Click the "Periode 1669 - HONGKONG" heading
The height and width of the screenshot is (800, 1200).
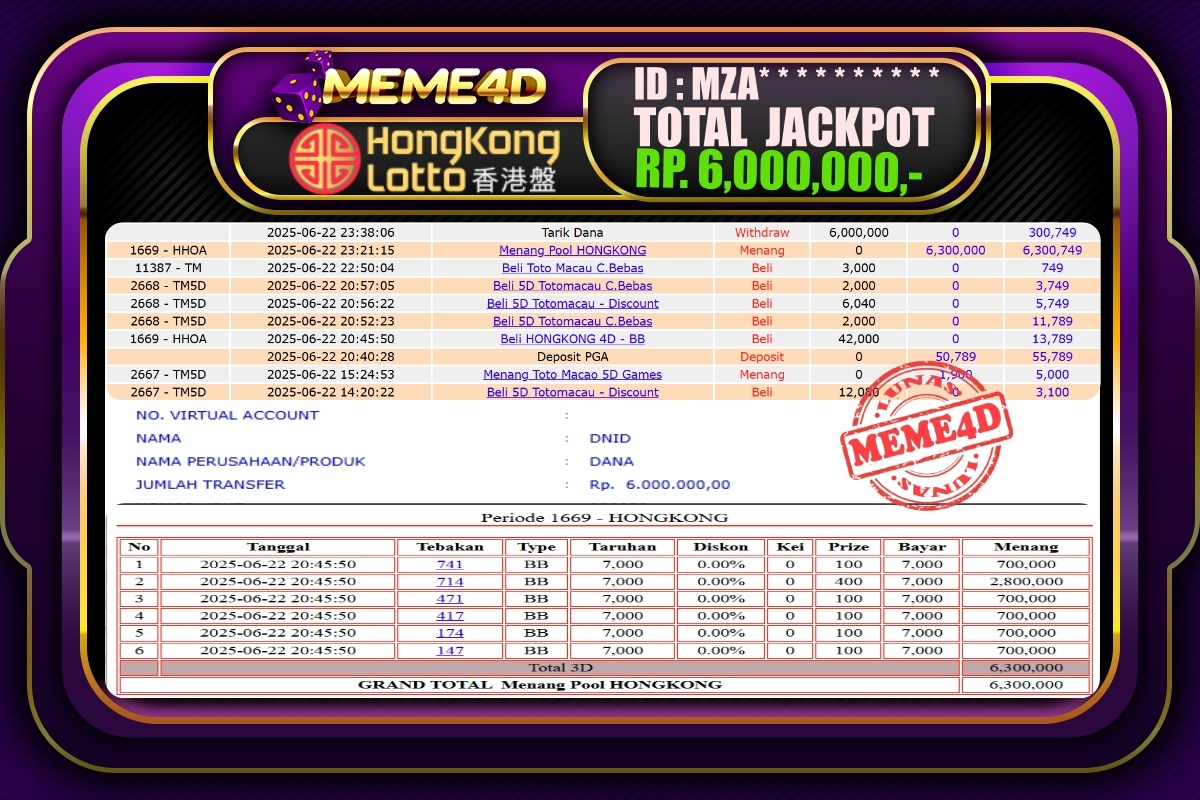pyautogui.click(x=604, y=517)
